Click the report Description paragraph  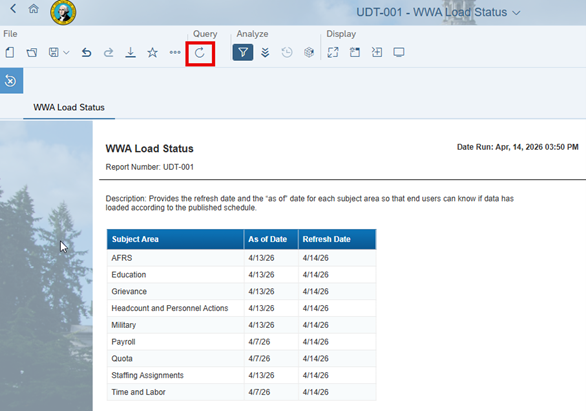pyautogui.click(x=309, y=203)
